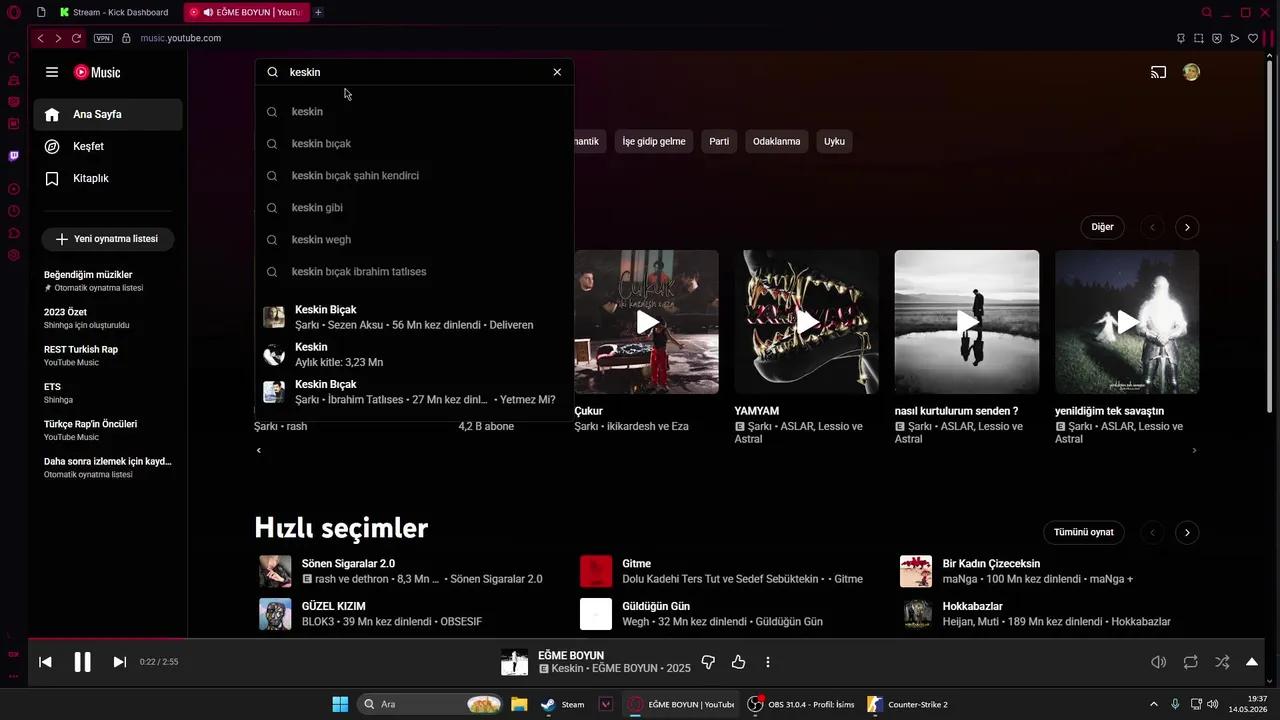Like the song EĞME BOYUN
This screenshot has height=720, width=1280.
coord(738,662)
